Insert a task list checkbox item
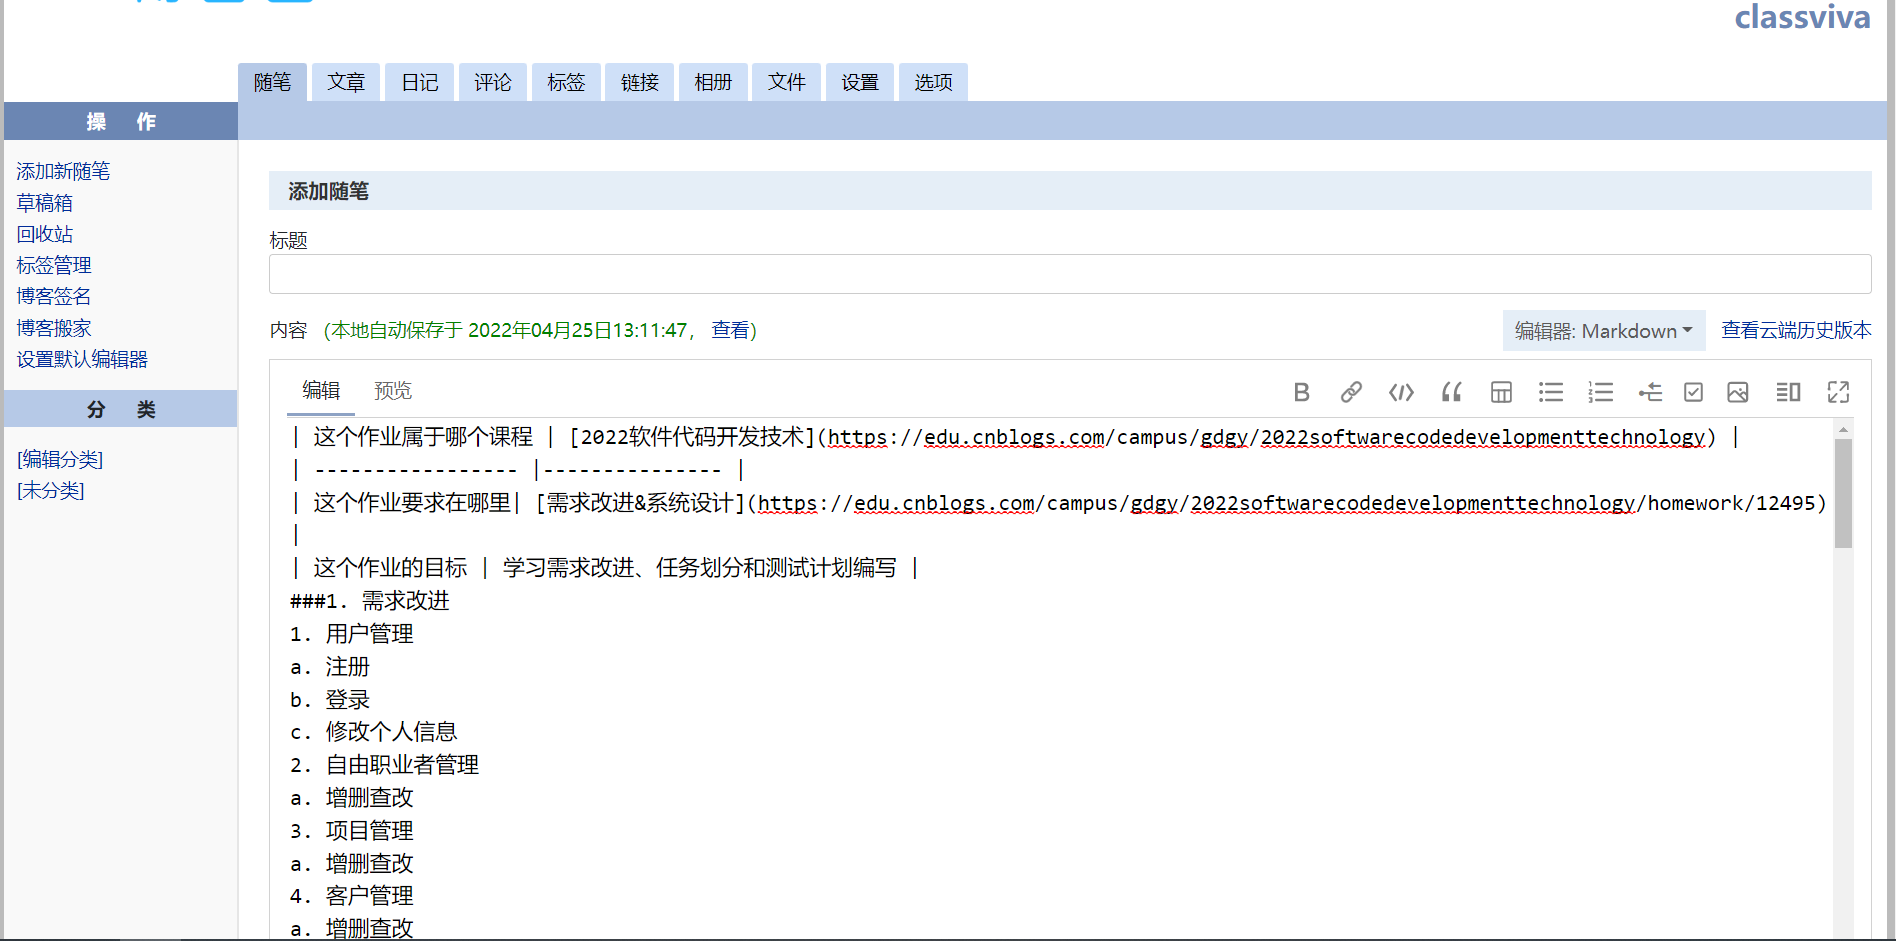This screenshot has height=941, width=1896. 1693,392
